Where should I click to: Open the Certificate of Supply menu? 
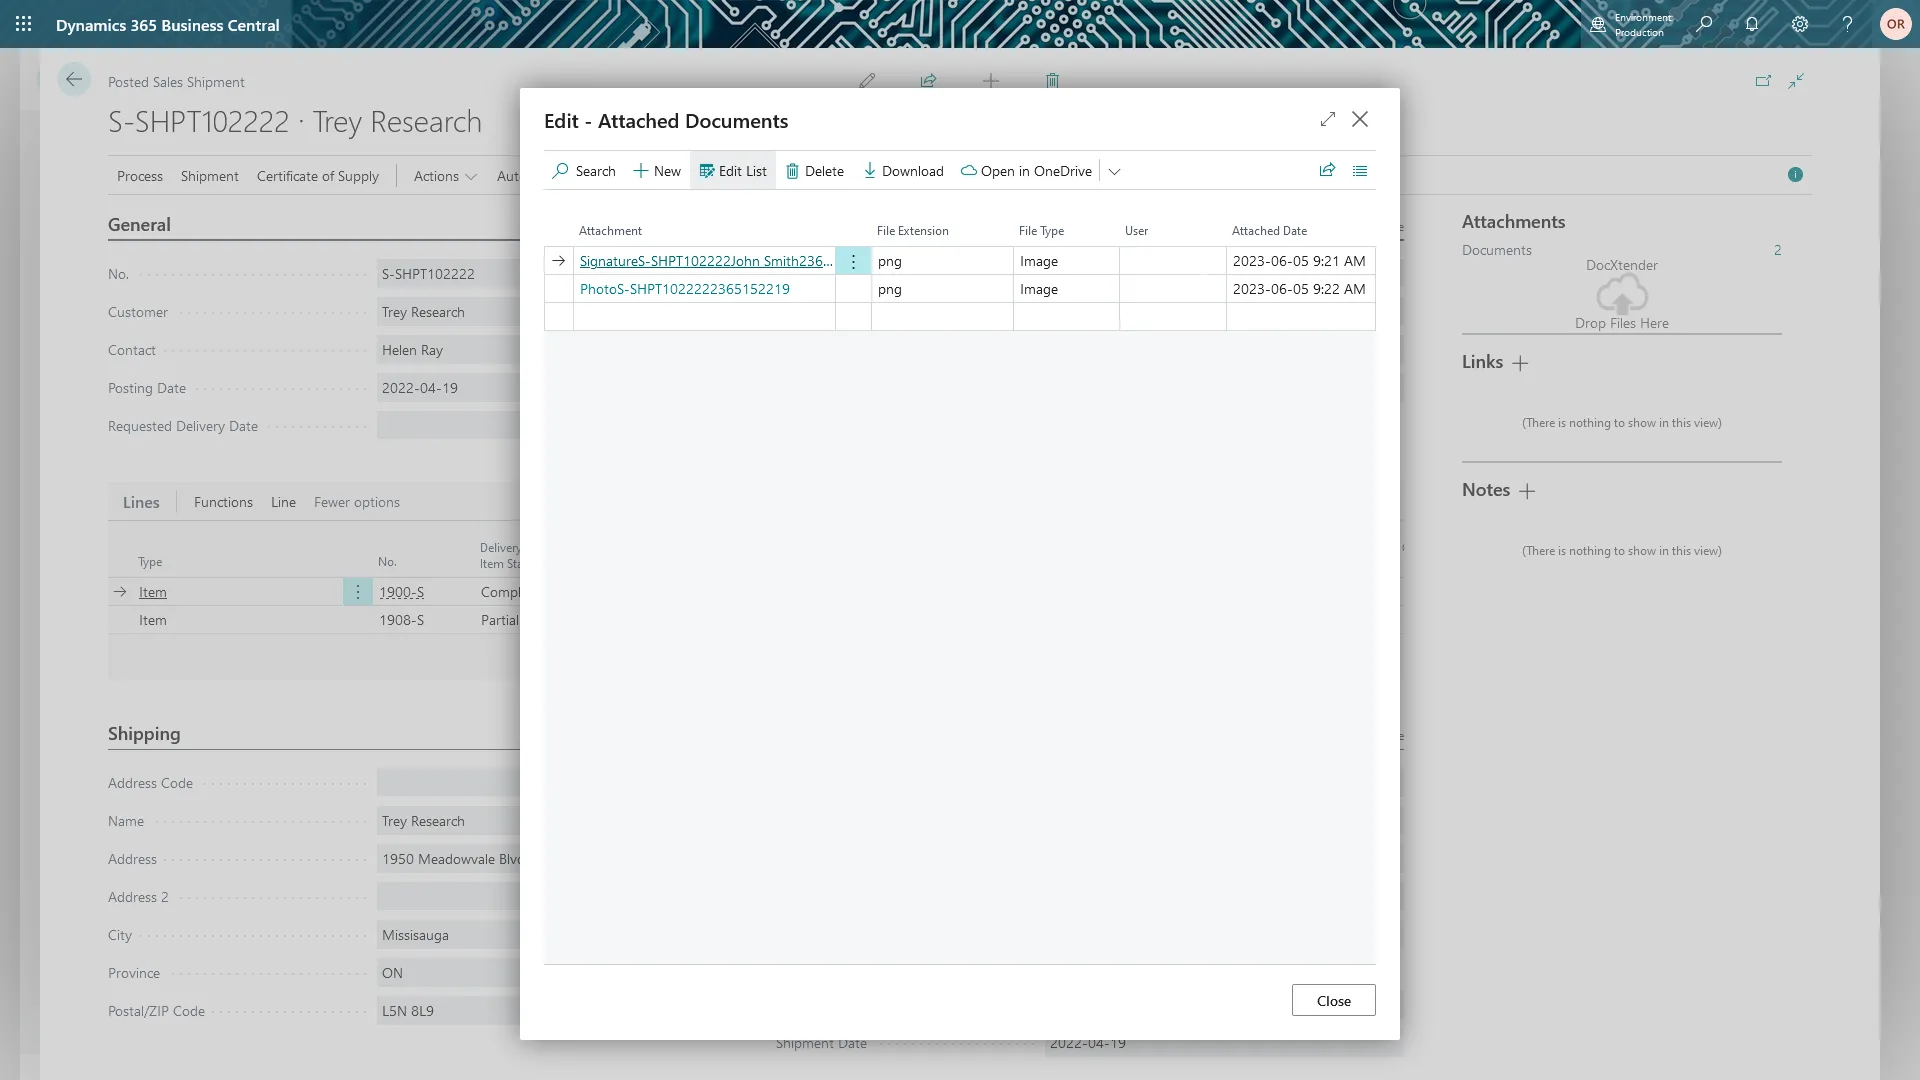click(x=317, y=176)
